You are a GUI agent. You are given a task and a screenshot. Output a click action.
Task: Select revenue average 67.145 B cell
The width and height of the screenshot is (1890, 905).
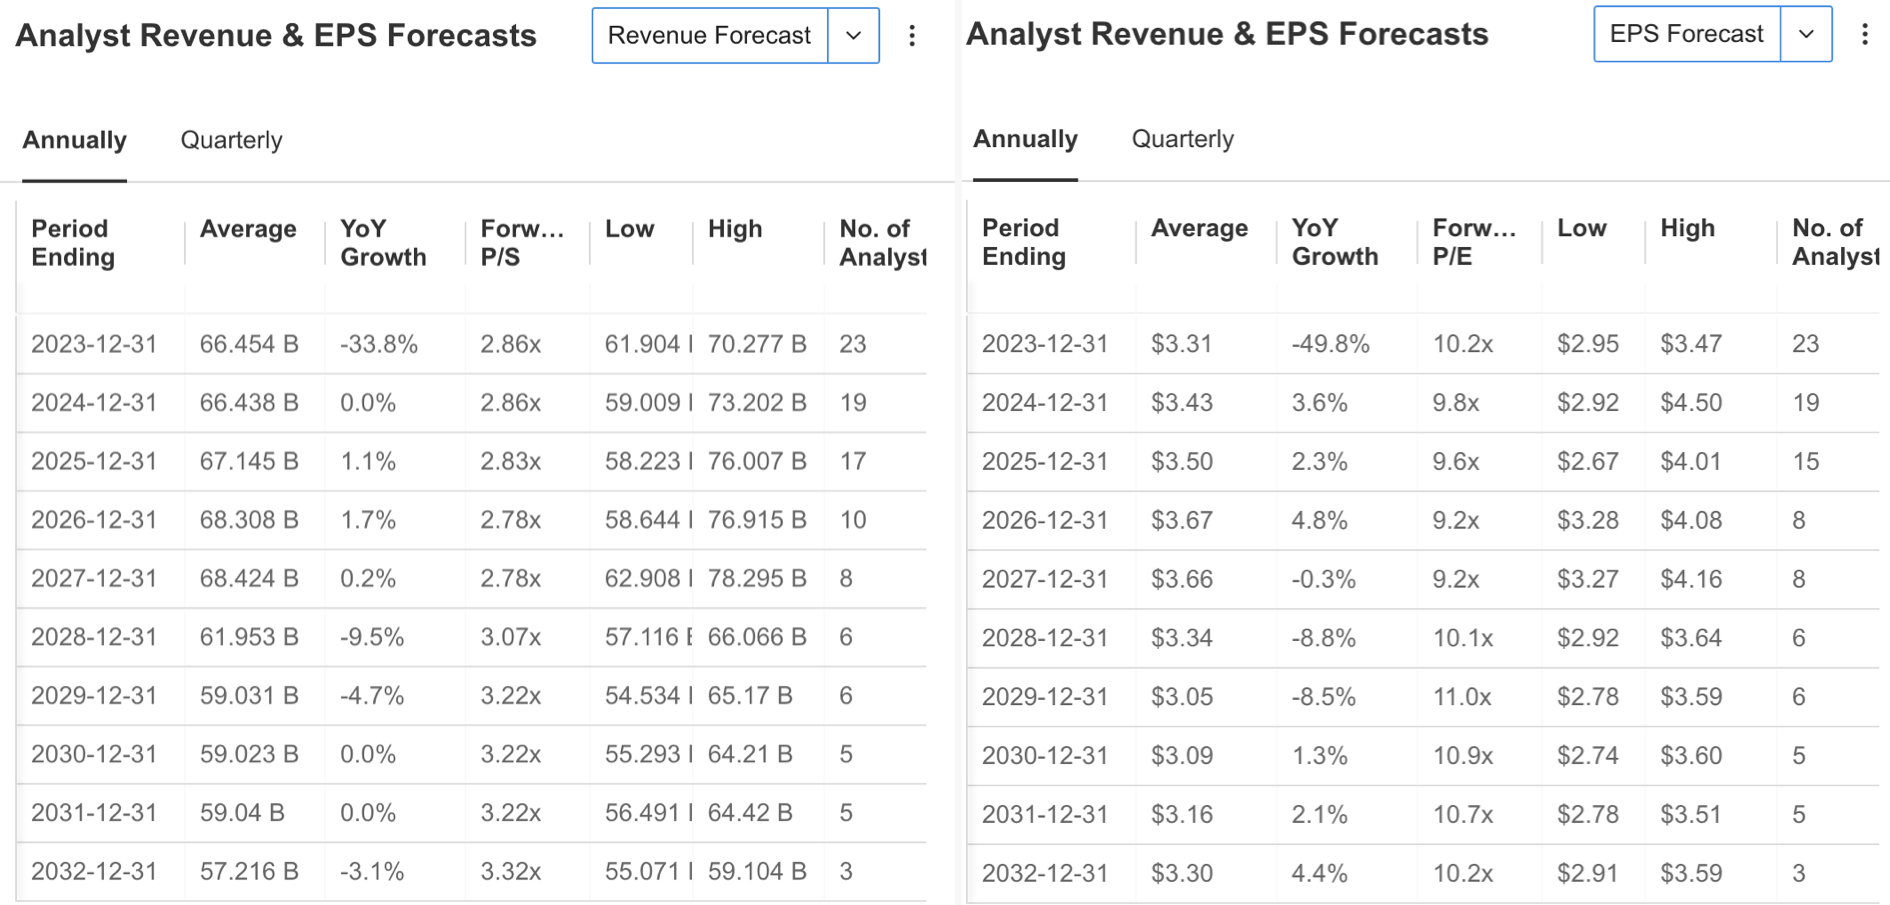click(x=249, y=461)
